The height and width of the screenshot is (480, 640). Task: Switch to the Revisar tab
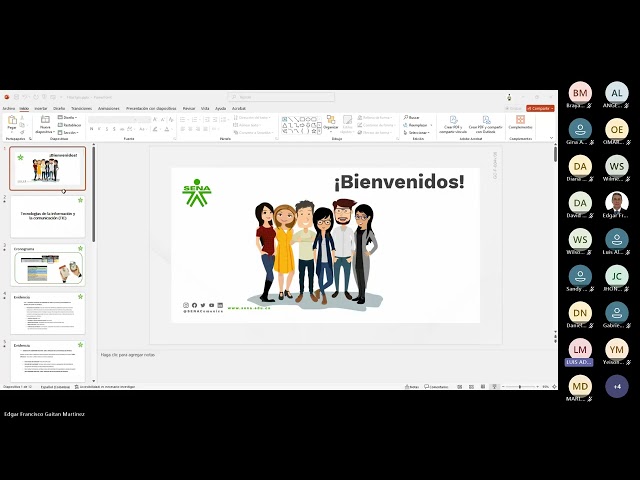pos(189,109)
